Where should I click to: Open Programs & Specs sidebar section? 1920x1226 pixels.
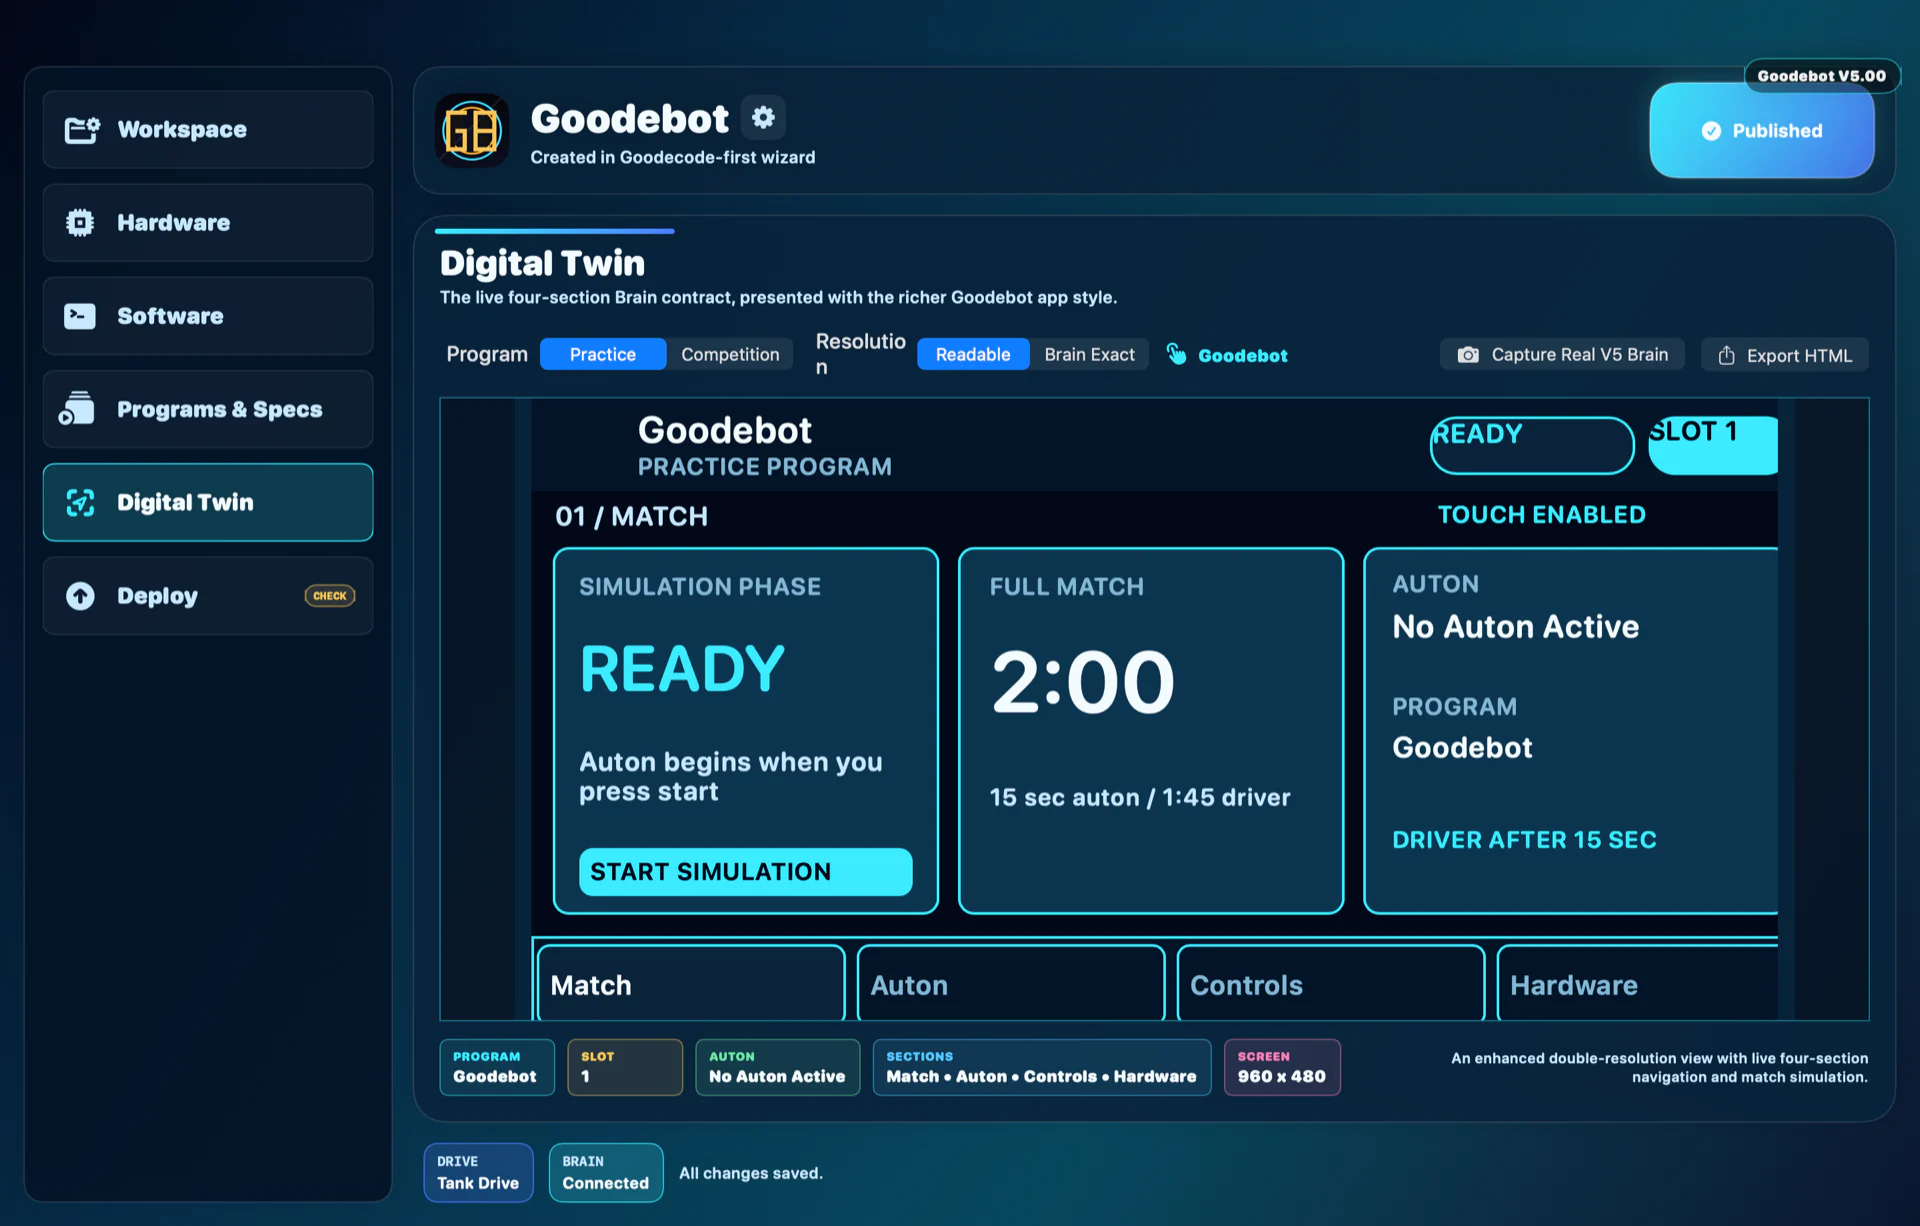[x=208, y=409]
